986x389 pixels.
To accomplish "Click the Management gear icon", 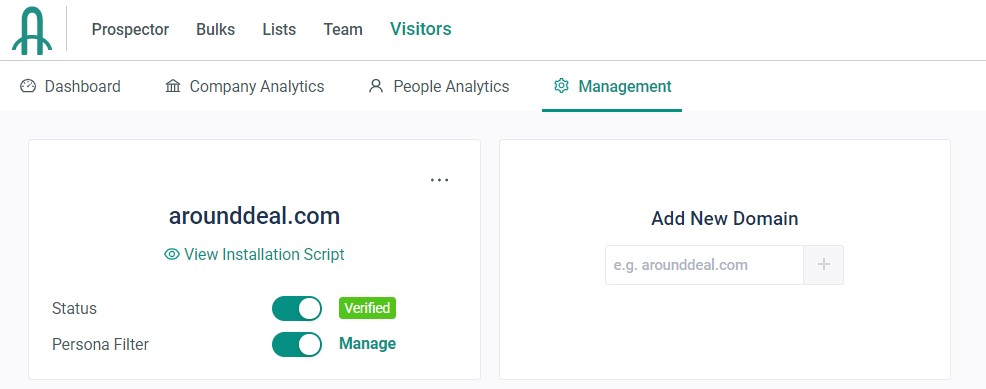I will pyautogui.click(x=561, y=86).
